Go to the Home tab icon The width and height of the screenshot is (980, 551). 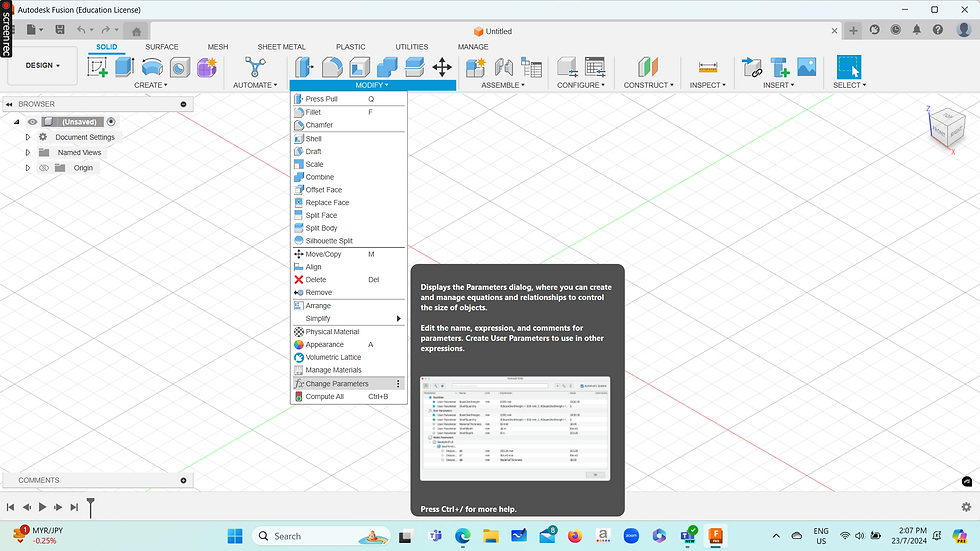pos(136,31)
